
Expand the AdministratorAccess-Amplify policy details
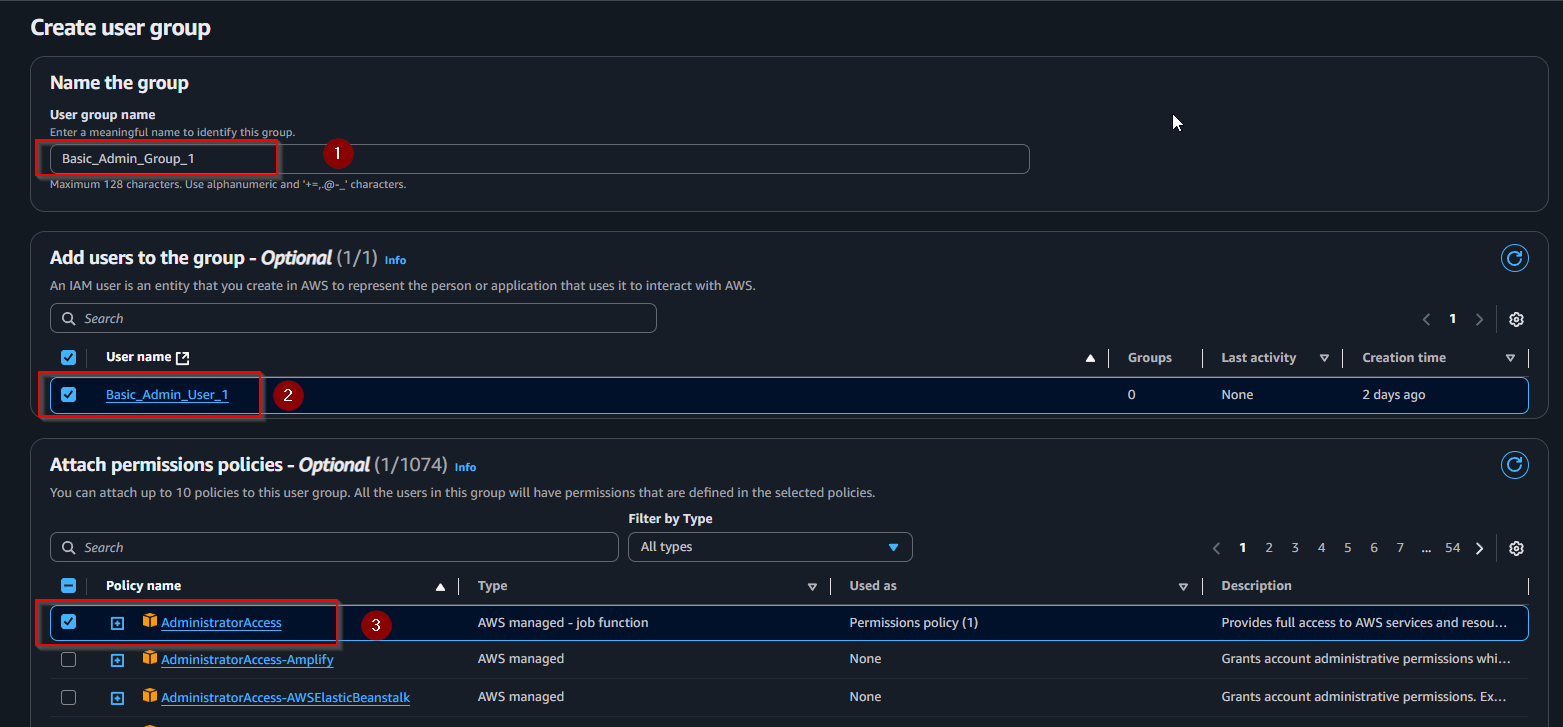click(x=117, y=660)
